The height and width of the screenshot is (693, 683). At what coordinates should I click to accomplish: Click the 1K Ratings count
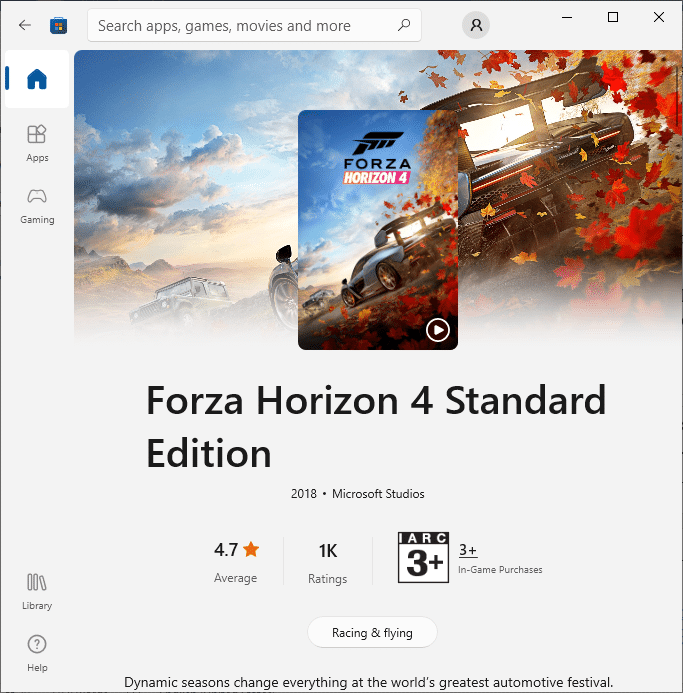point(328,563)
